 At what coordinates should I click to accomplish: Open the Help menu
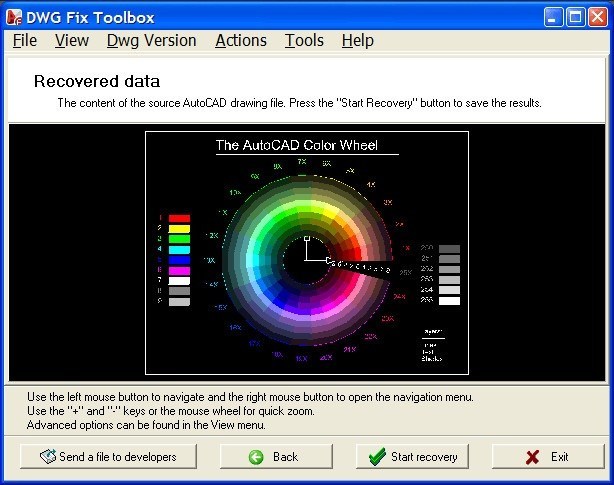[358, 40]
